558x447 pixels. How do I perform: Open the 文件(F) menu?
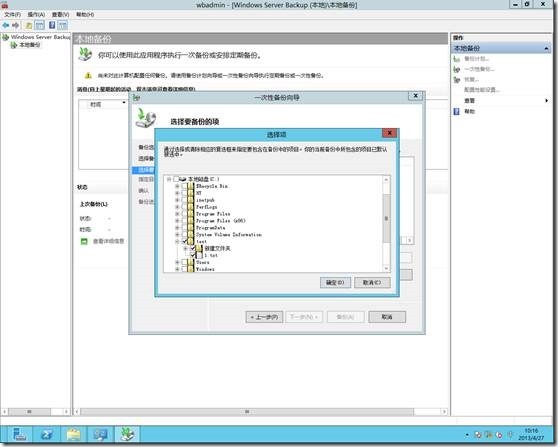pyautogui.click(x=12, y=15)
